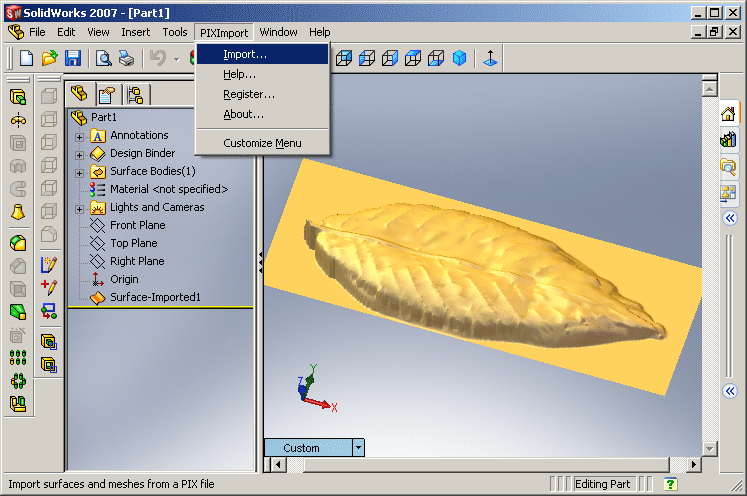Click the viewport scroll up arrow

(710, 89)
